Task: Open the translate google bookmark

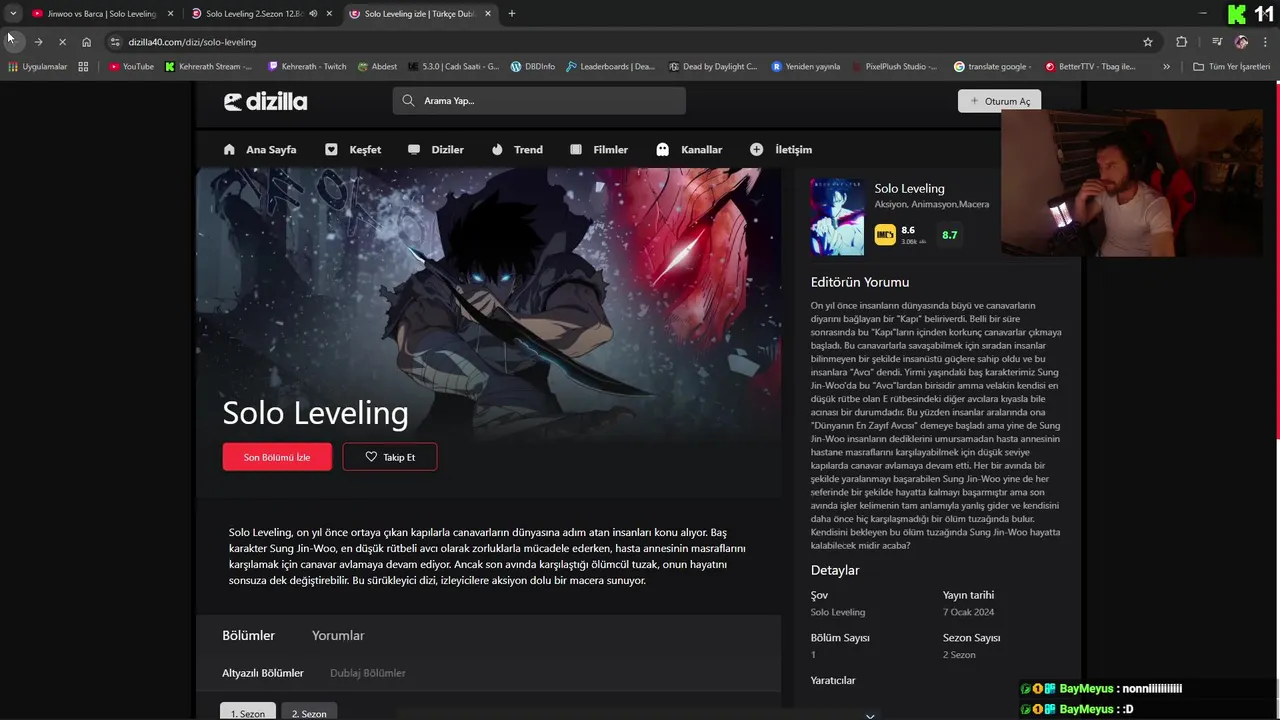Action: [x=992, y=66]
